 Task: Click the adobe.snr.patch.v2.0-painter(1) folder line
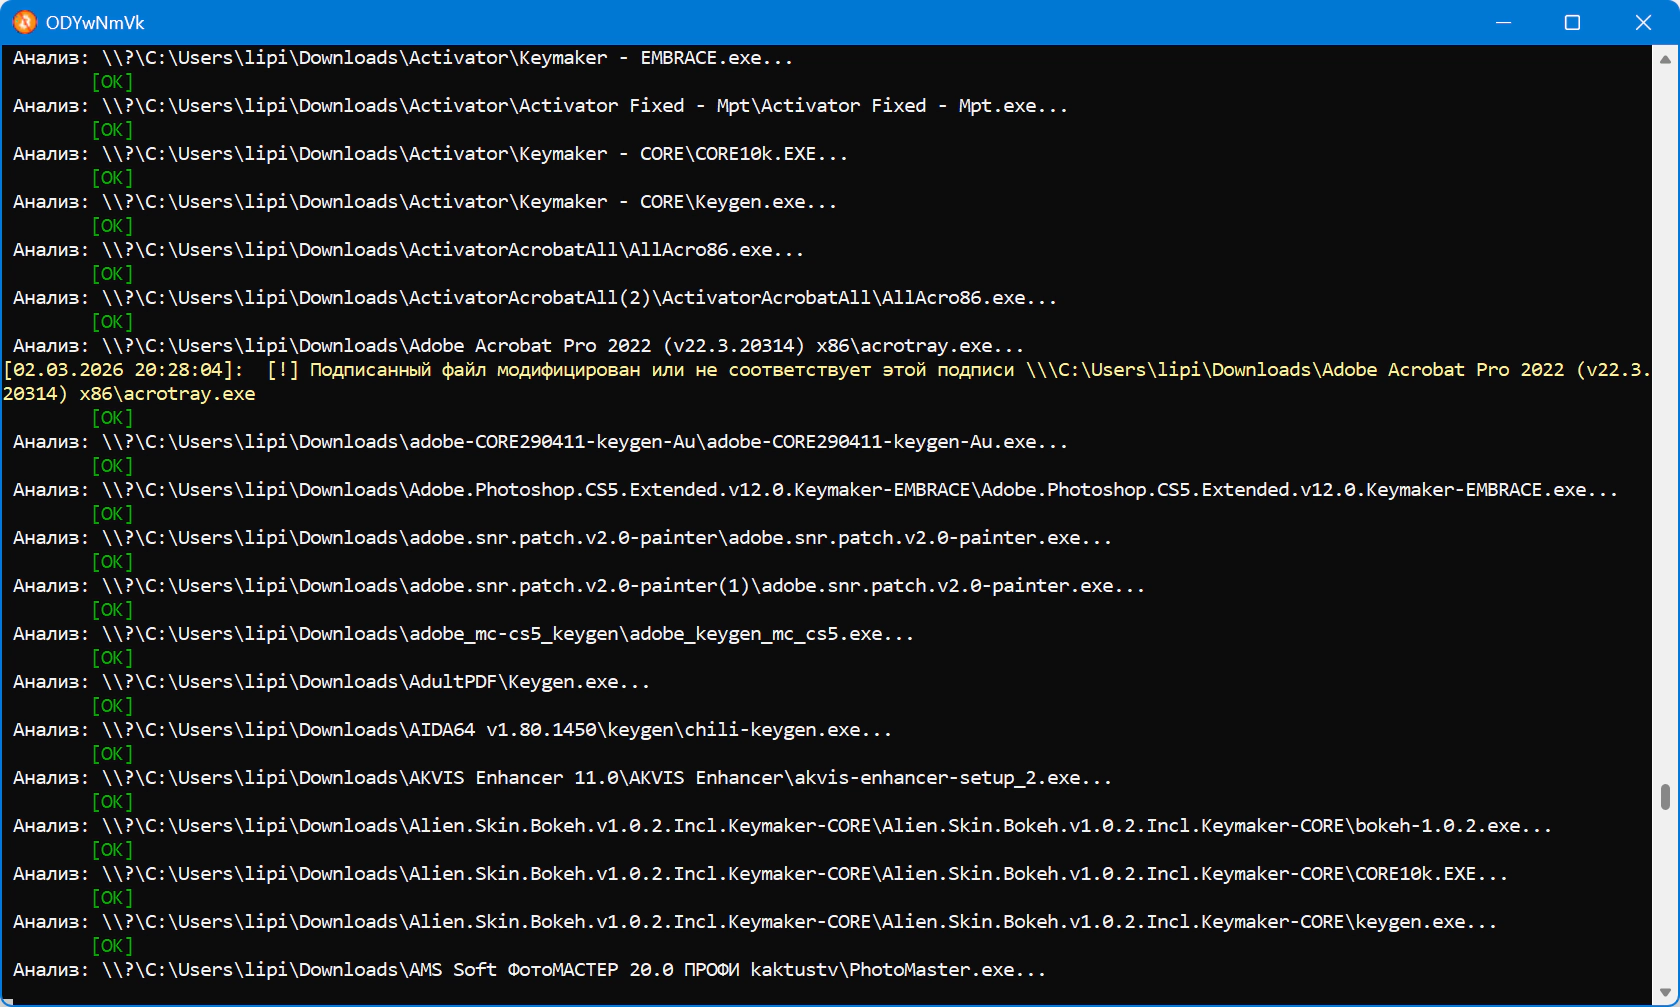(579, 586)
